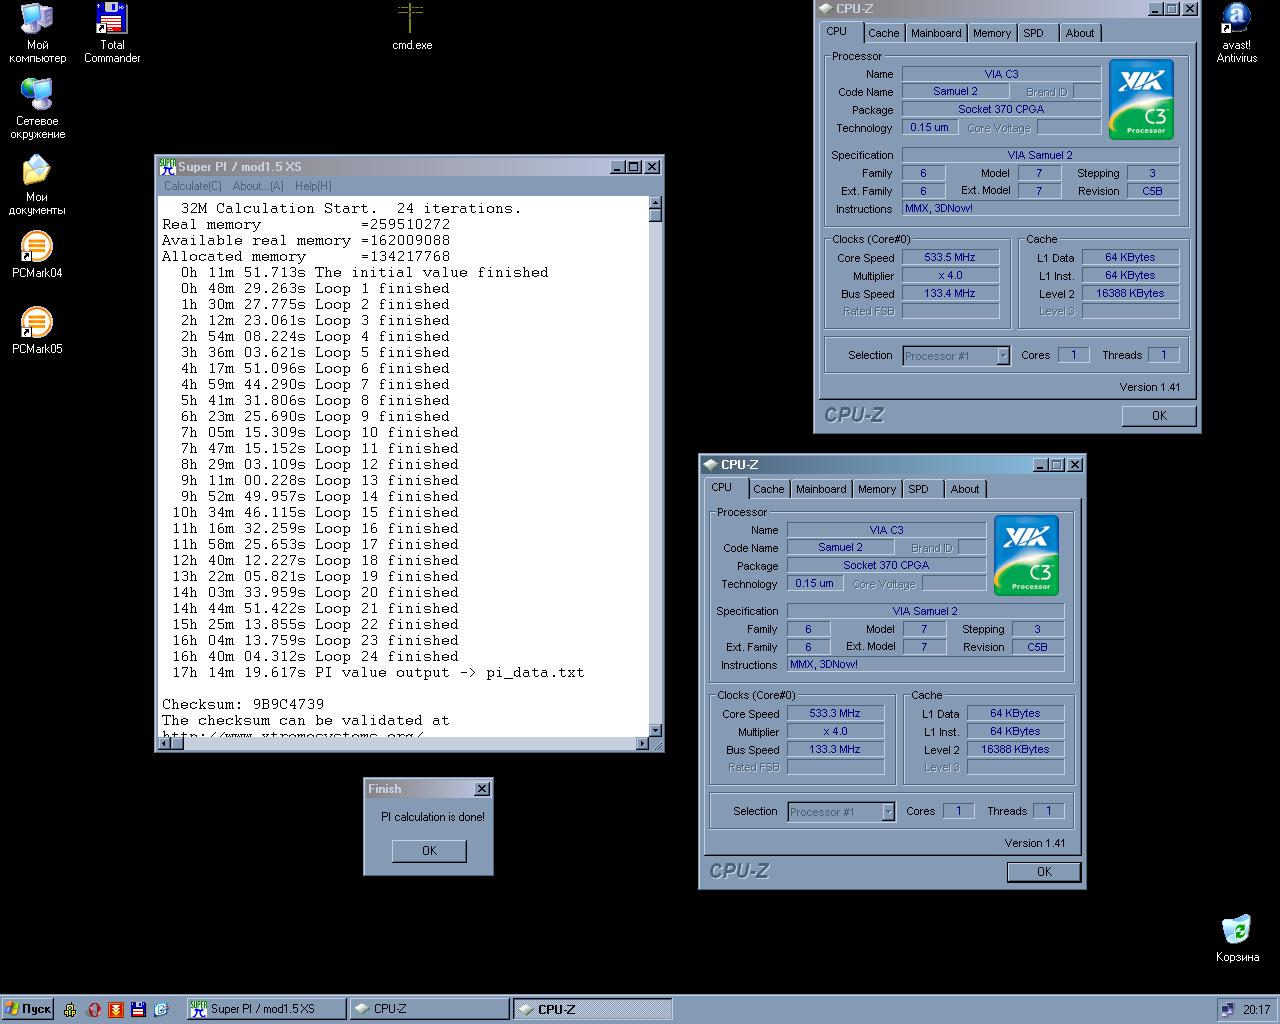Switch to the middle CPU-Z taskbar button
Image resolution: width=1280 pixels, height=1024 pixels.
click(429, 1009)
